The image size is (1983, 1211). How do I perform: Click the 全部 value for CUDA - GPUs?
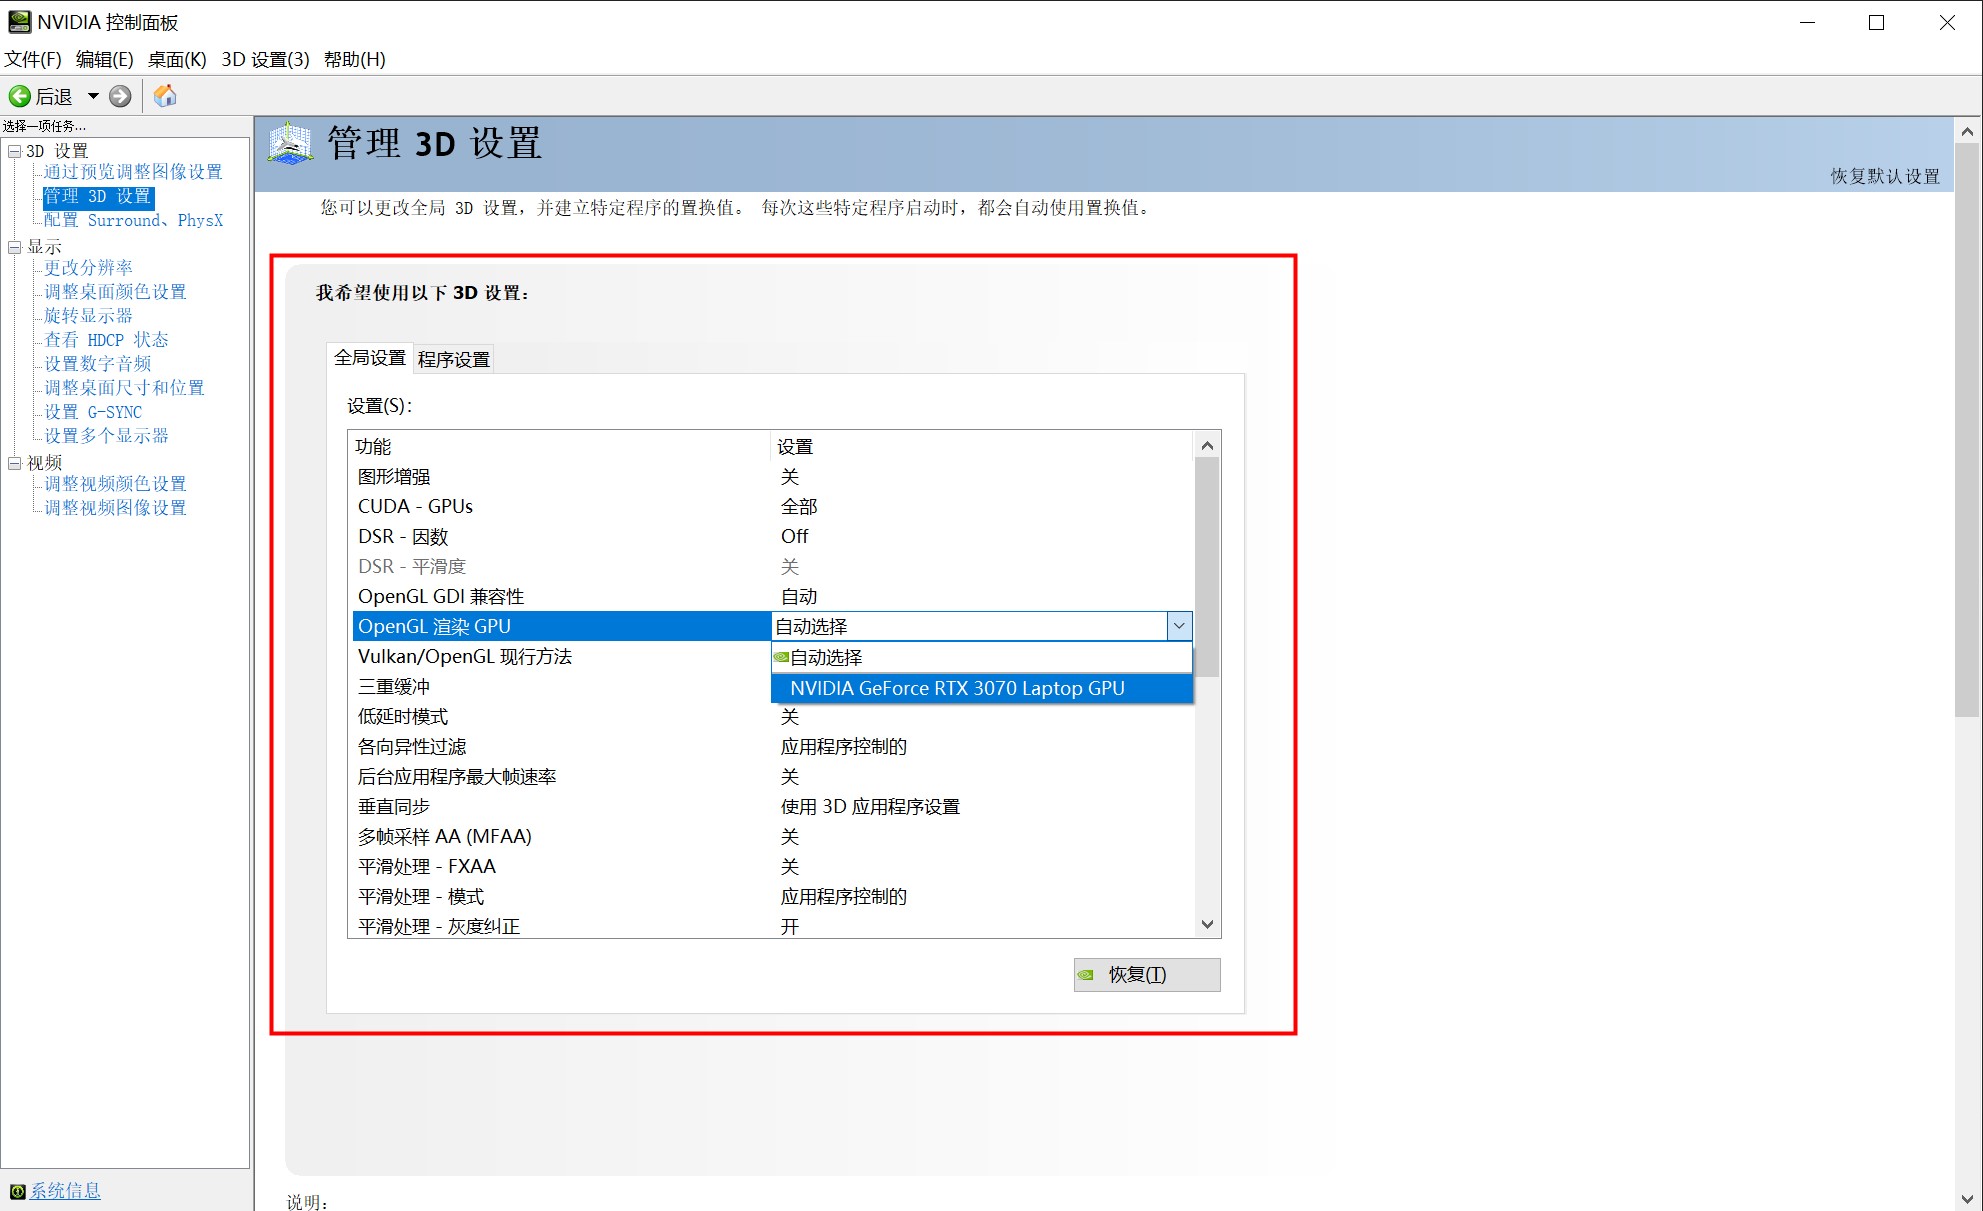pyautogui.click(x=799, y=507)
